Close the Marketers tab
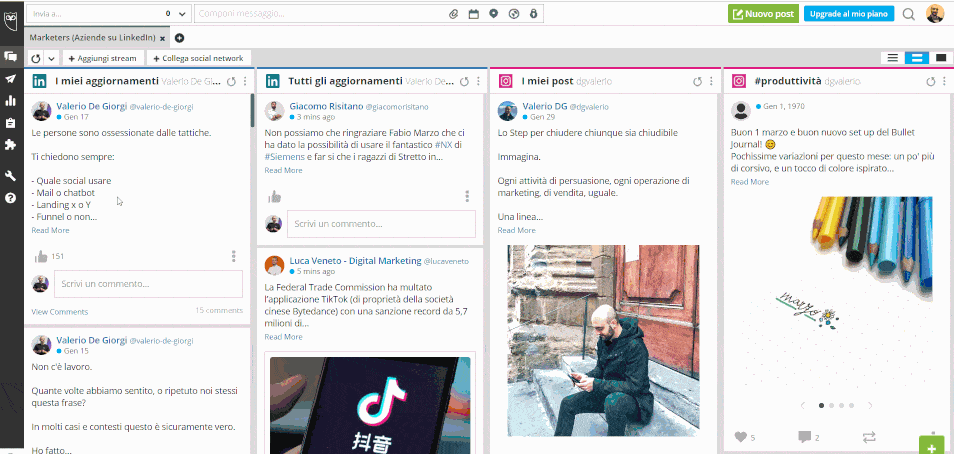This screenshot has width=954, height=454. coord(162,38)
